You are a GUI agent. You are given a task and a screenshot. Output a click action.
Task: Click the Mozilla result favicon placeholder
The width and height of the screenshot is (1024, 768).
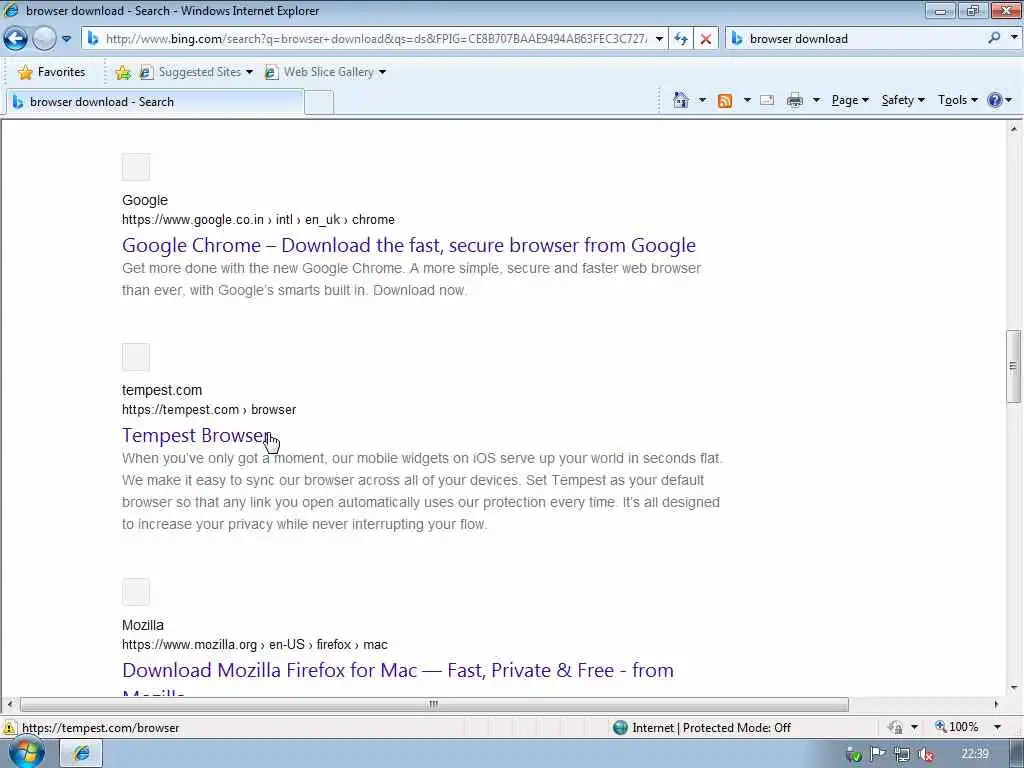136,592
